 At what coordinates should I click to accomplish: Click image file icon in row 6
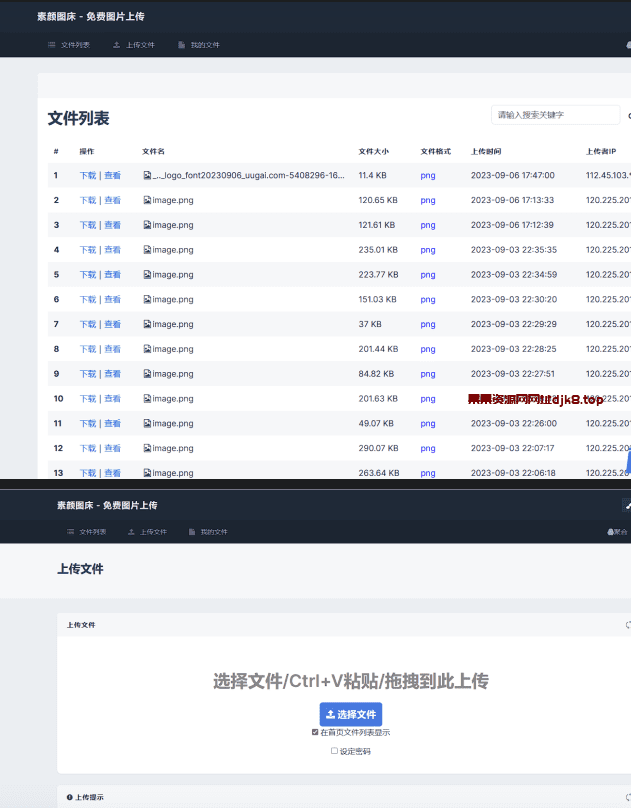pos(147,299)
